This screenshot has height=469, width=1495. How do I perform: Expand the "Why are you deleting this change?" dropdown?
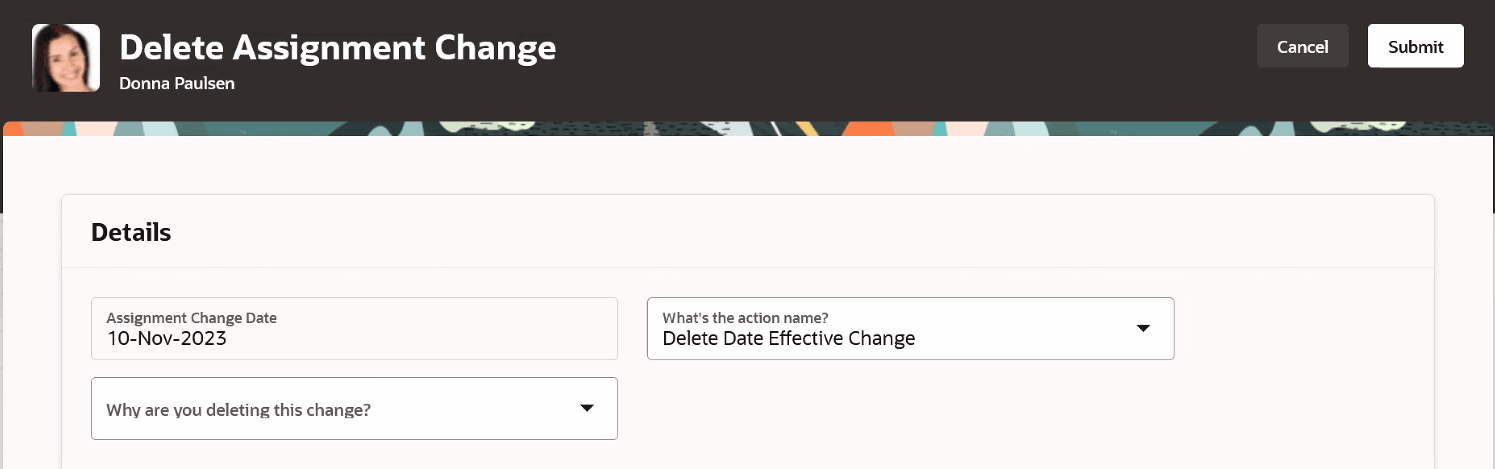coord(354,408)
